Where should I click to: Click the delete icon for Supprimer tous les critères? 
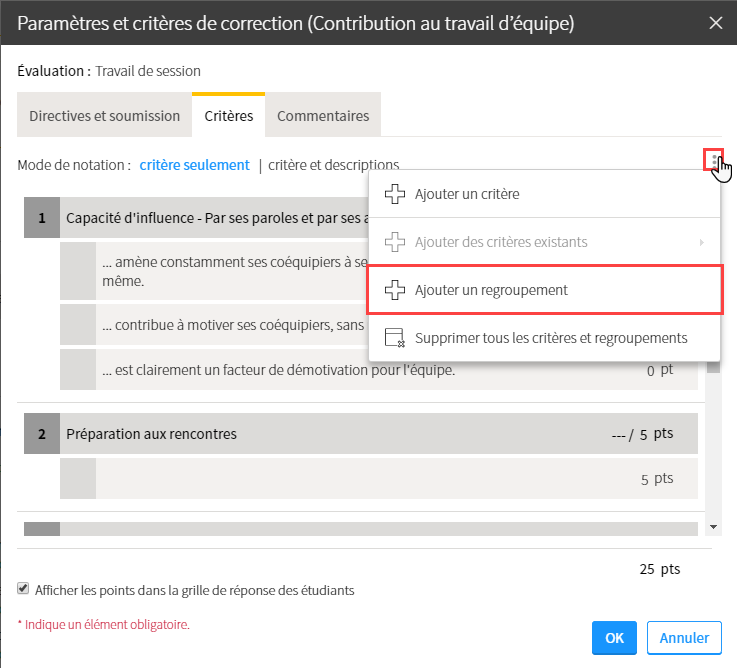coord(395,338)
